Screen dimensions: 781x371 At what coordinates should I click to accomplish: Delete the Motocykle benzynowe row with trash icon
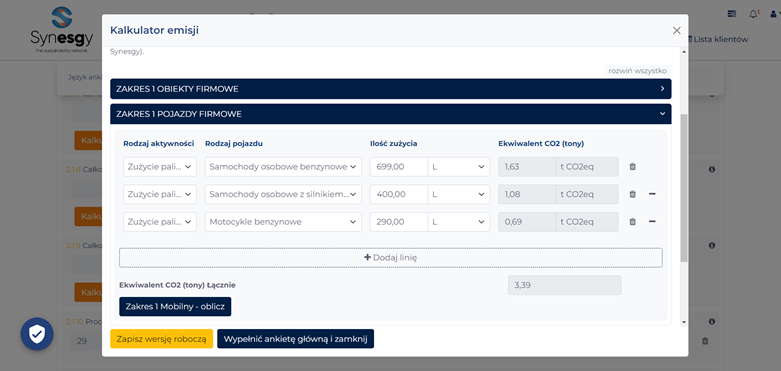click(633, 222)
